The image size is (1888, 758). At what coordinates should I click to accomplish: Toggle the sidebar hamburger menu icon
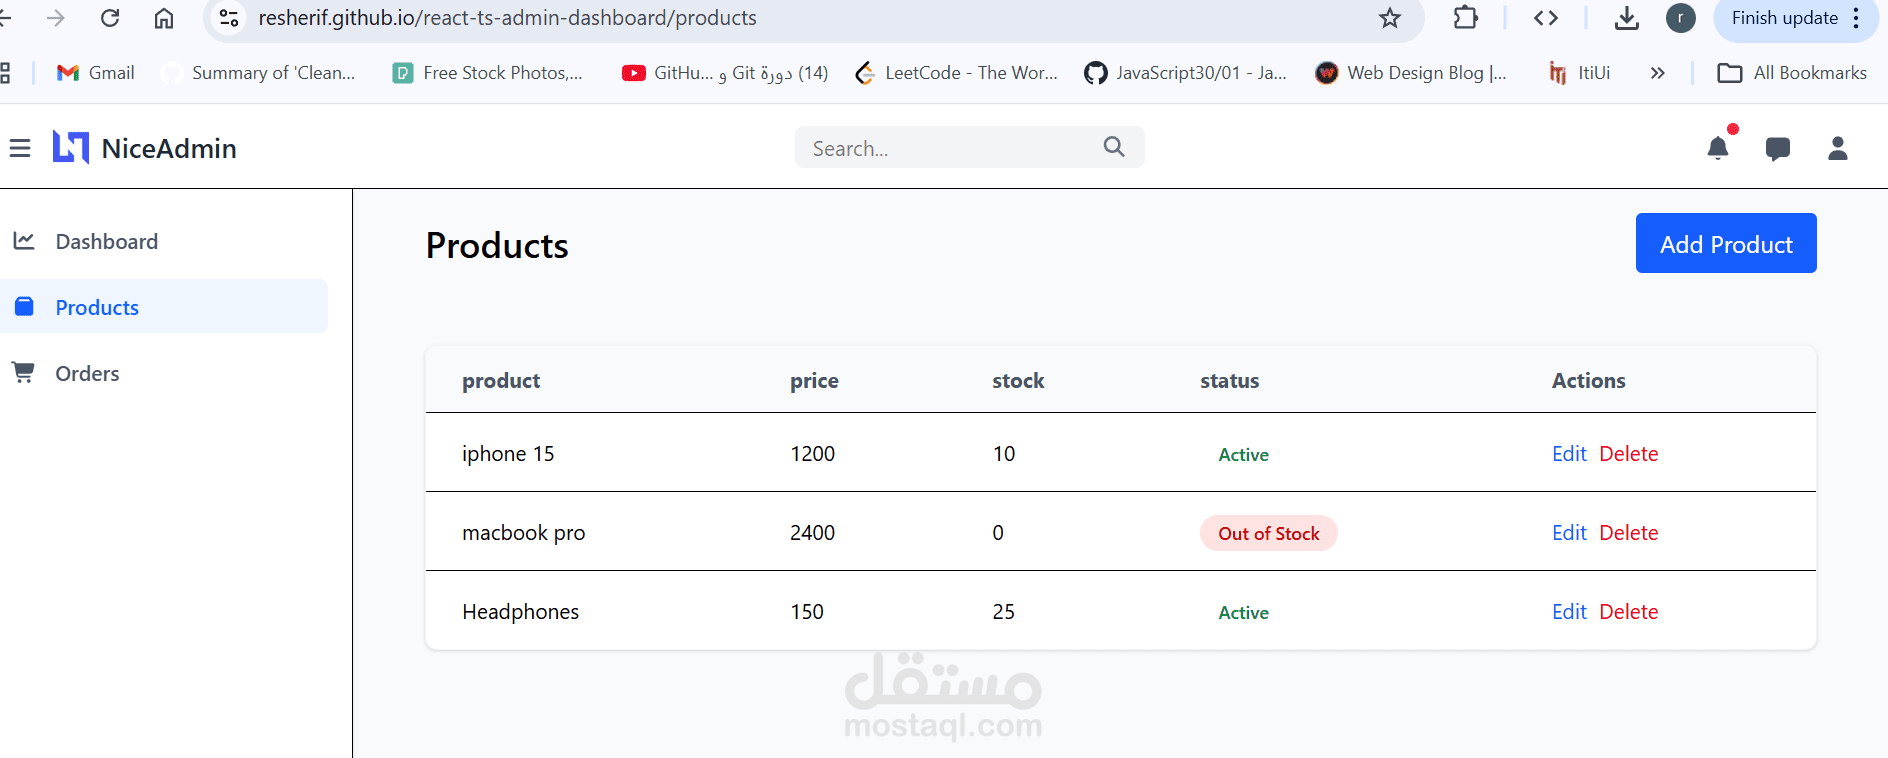click(x=20, y=149)
